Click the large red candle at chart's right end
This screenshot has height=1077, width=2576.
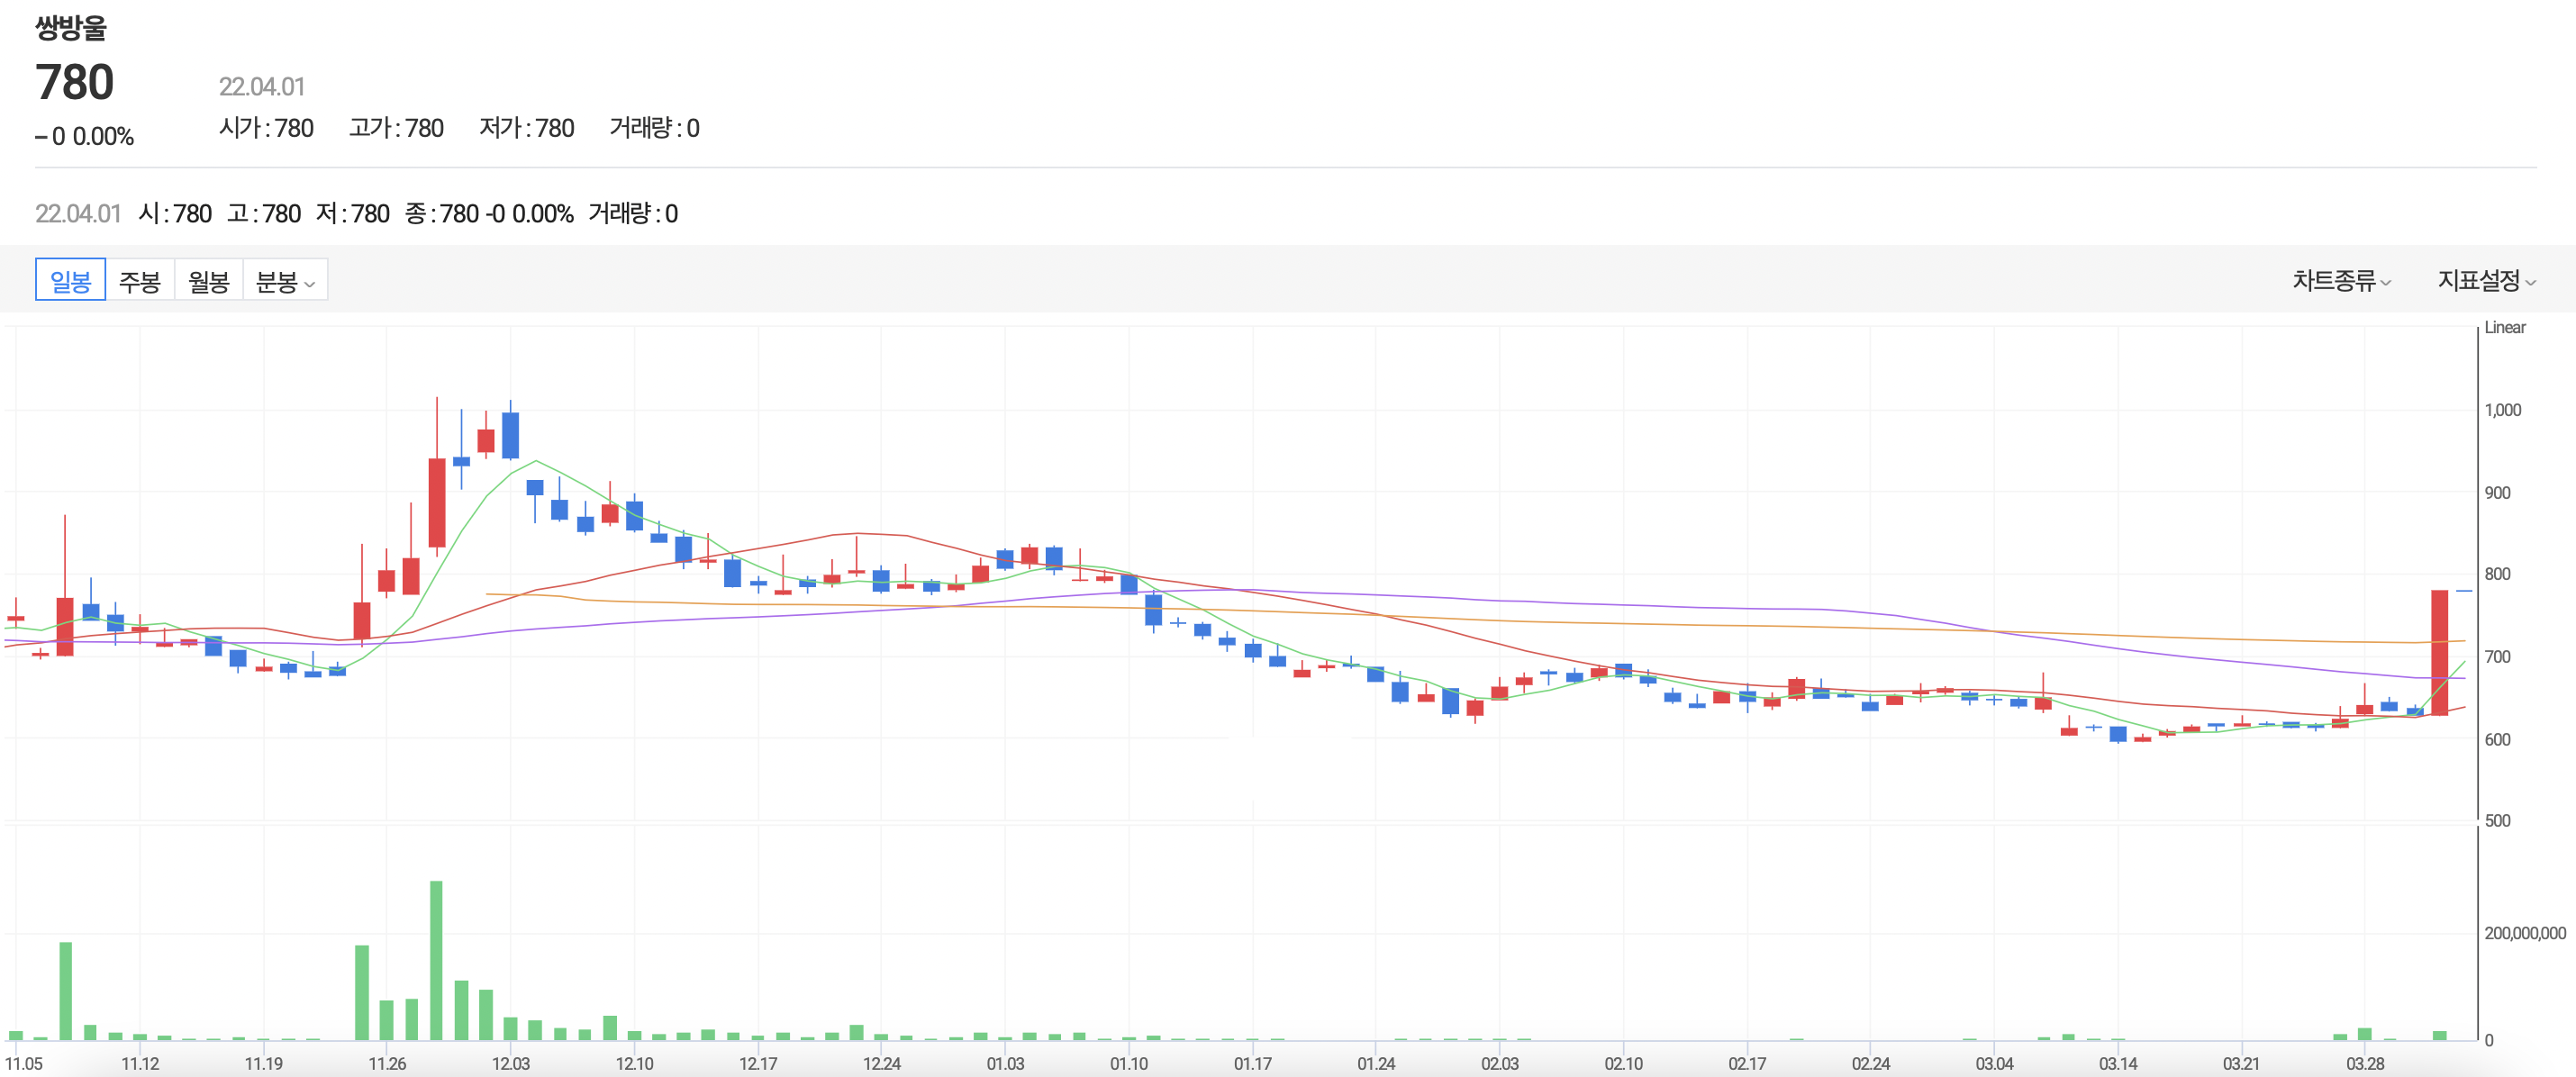pyautogui.click(x=2439, y=652)
